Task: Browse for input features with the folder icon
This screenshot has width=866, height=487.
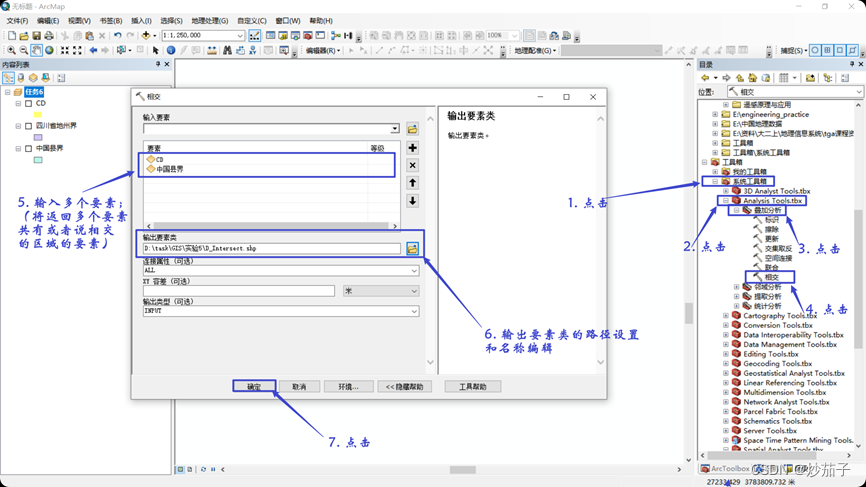Action: click(413, 129)
